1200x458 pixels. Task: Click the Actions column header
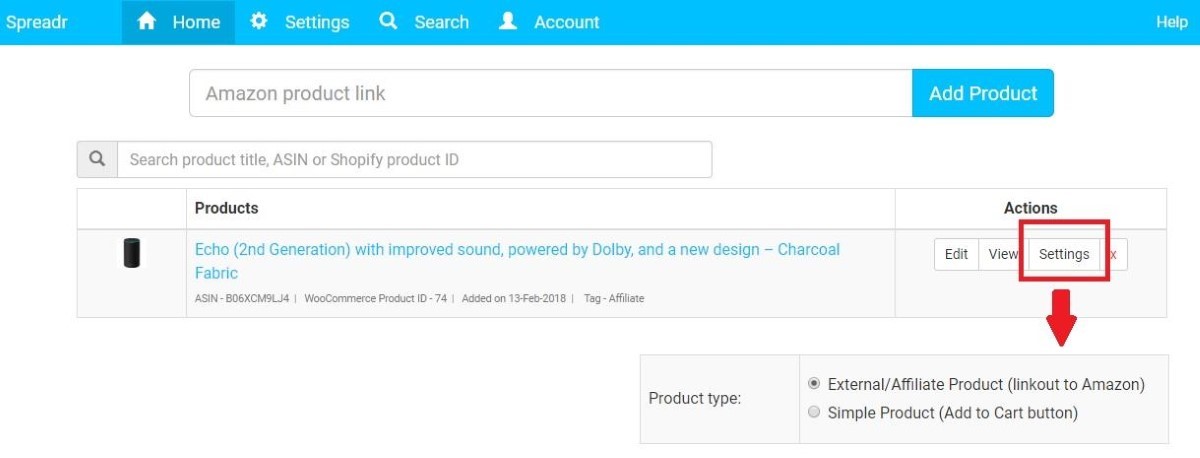click(1030, 208)
